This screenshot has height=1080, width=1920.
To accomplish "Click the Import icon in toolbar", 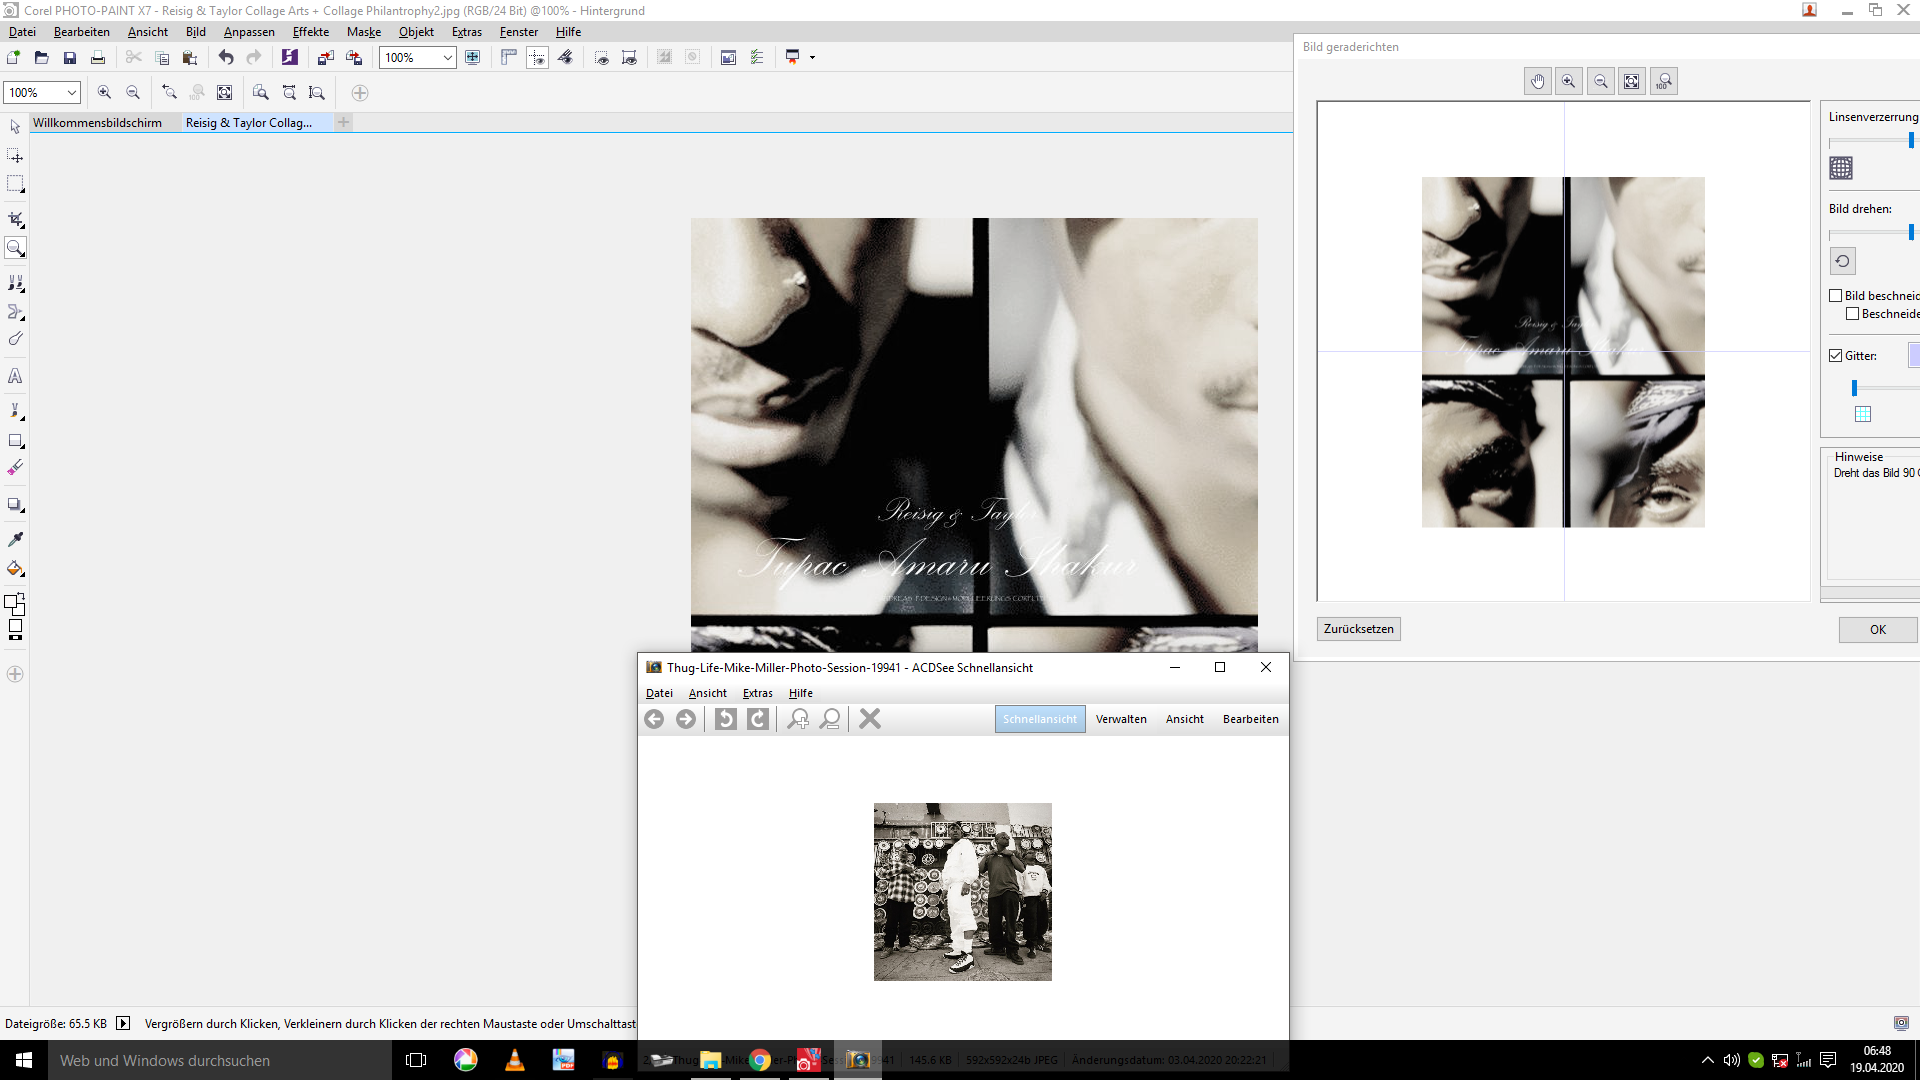I will coord(326,58).
